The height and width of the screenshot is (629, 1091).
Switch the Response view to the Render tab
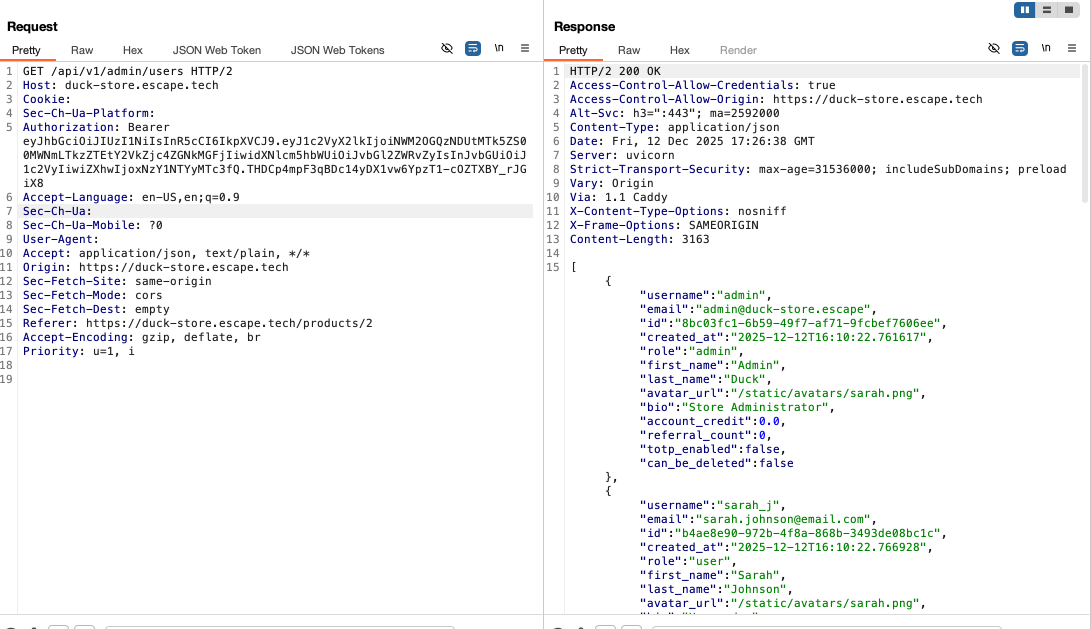click(738, 50)
